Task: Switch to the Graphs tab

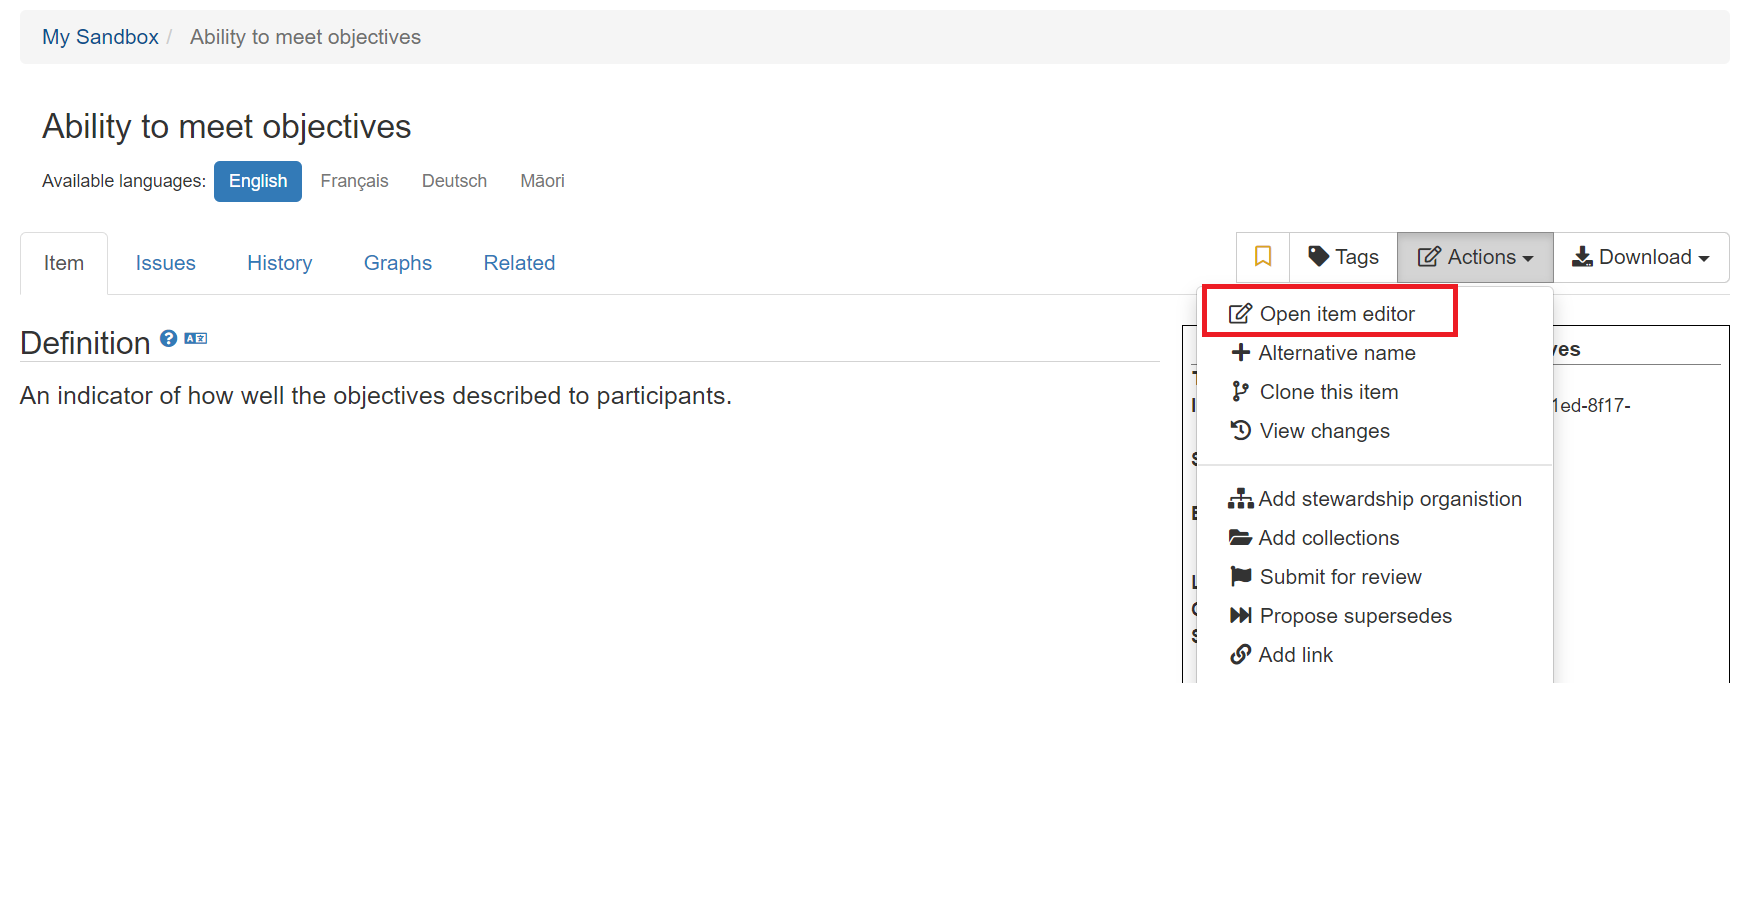Action: [x=398, y=263]
